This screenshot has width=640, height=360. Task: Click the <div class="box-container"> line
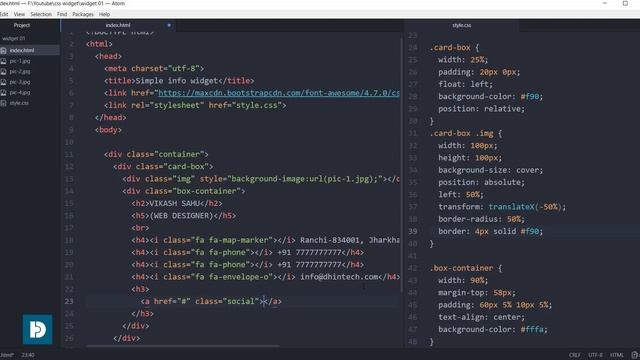tap(184, 191)
